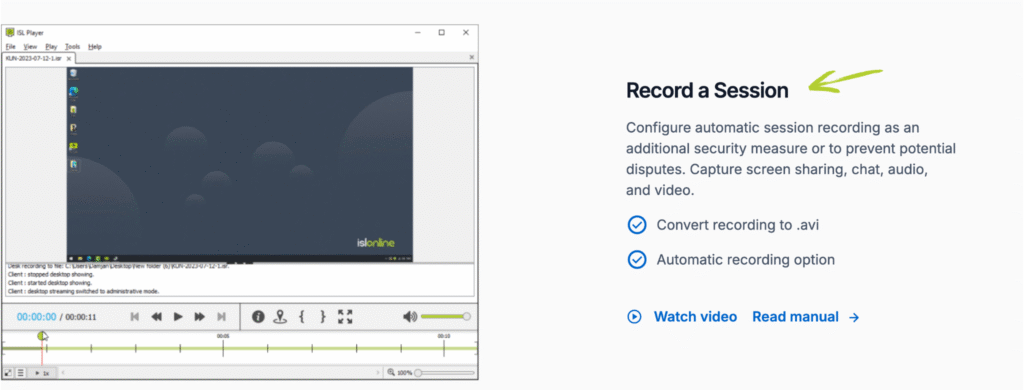Viewport: 1024px width, 390px height.
Task: Click the arrow after Read manual
Action: point(854,317)
